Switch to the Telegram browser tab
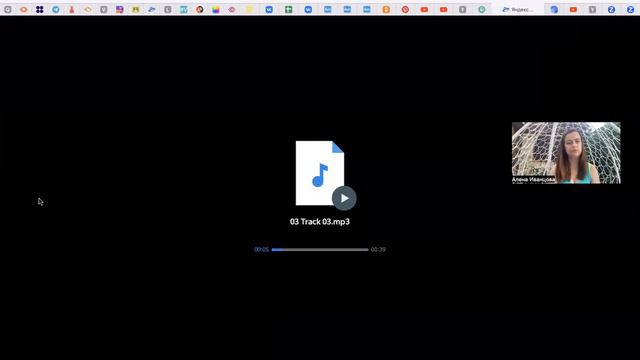Screen dimensions: 640x360 click(56, 9)
